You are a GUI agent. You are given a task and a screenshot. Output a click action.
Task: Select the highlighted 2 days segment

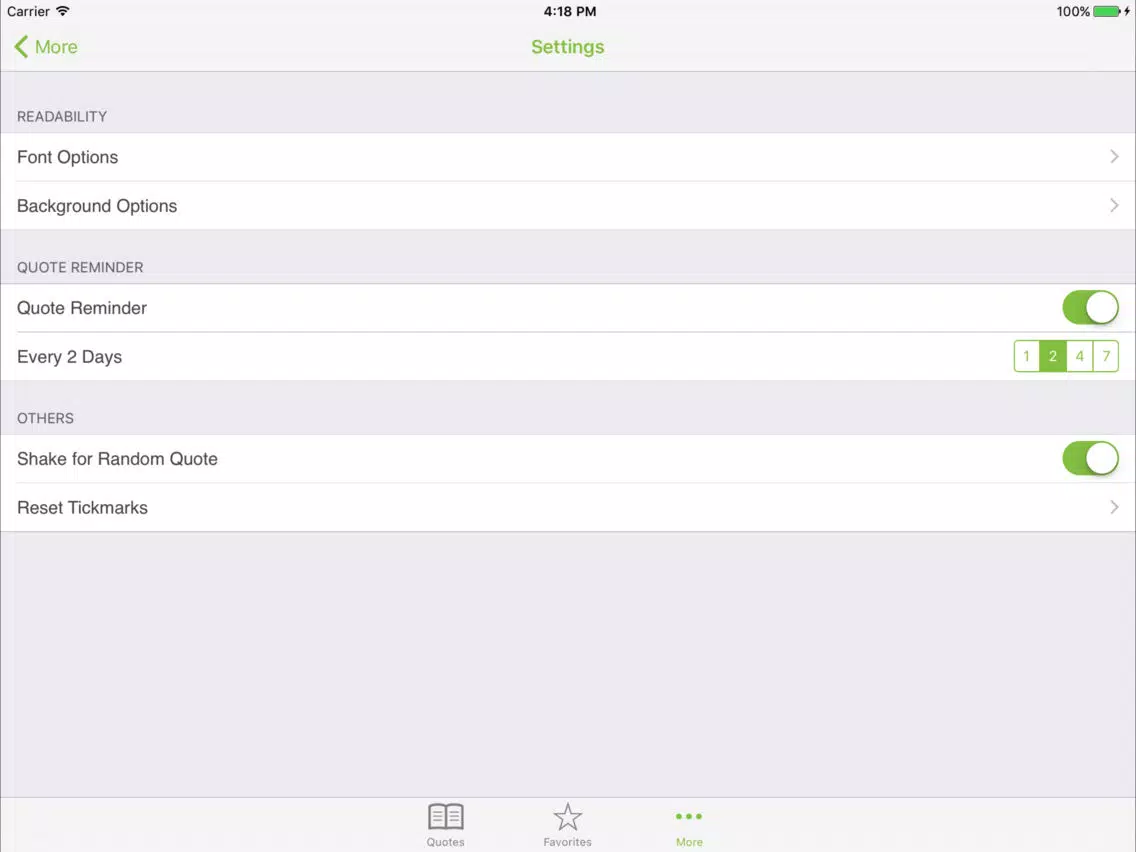point(1053,356)
